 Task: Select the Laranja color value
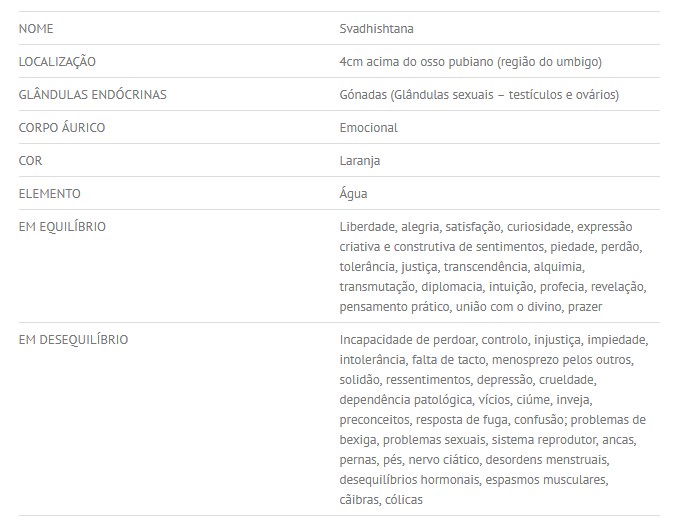pos(359,160)
